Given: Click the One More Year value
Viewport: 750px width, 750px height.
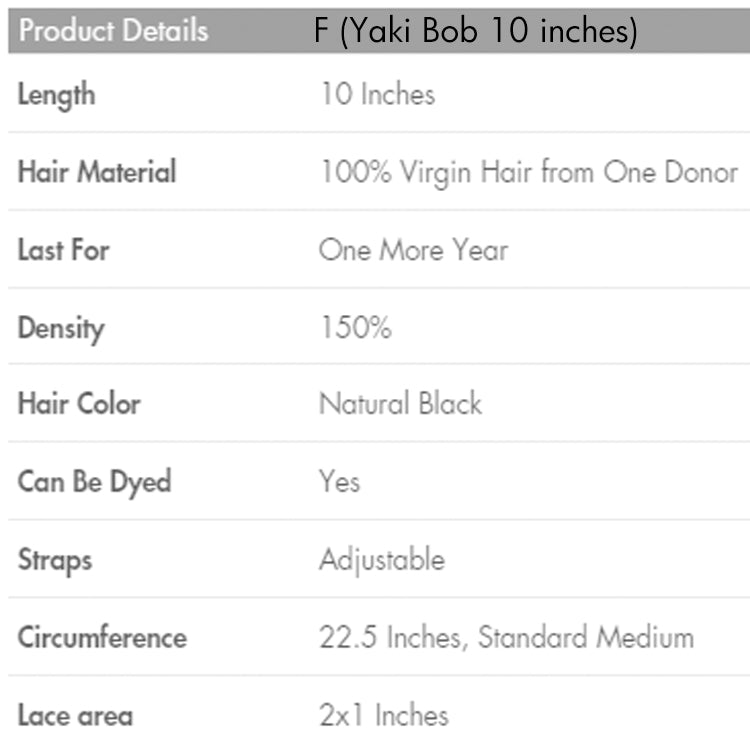Looking at the screenshot, I should [x=413, y=249].
